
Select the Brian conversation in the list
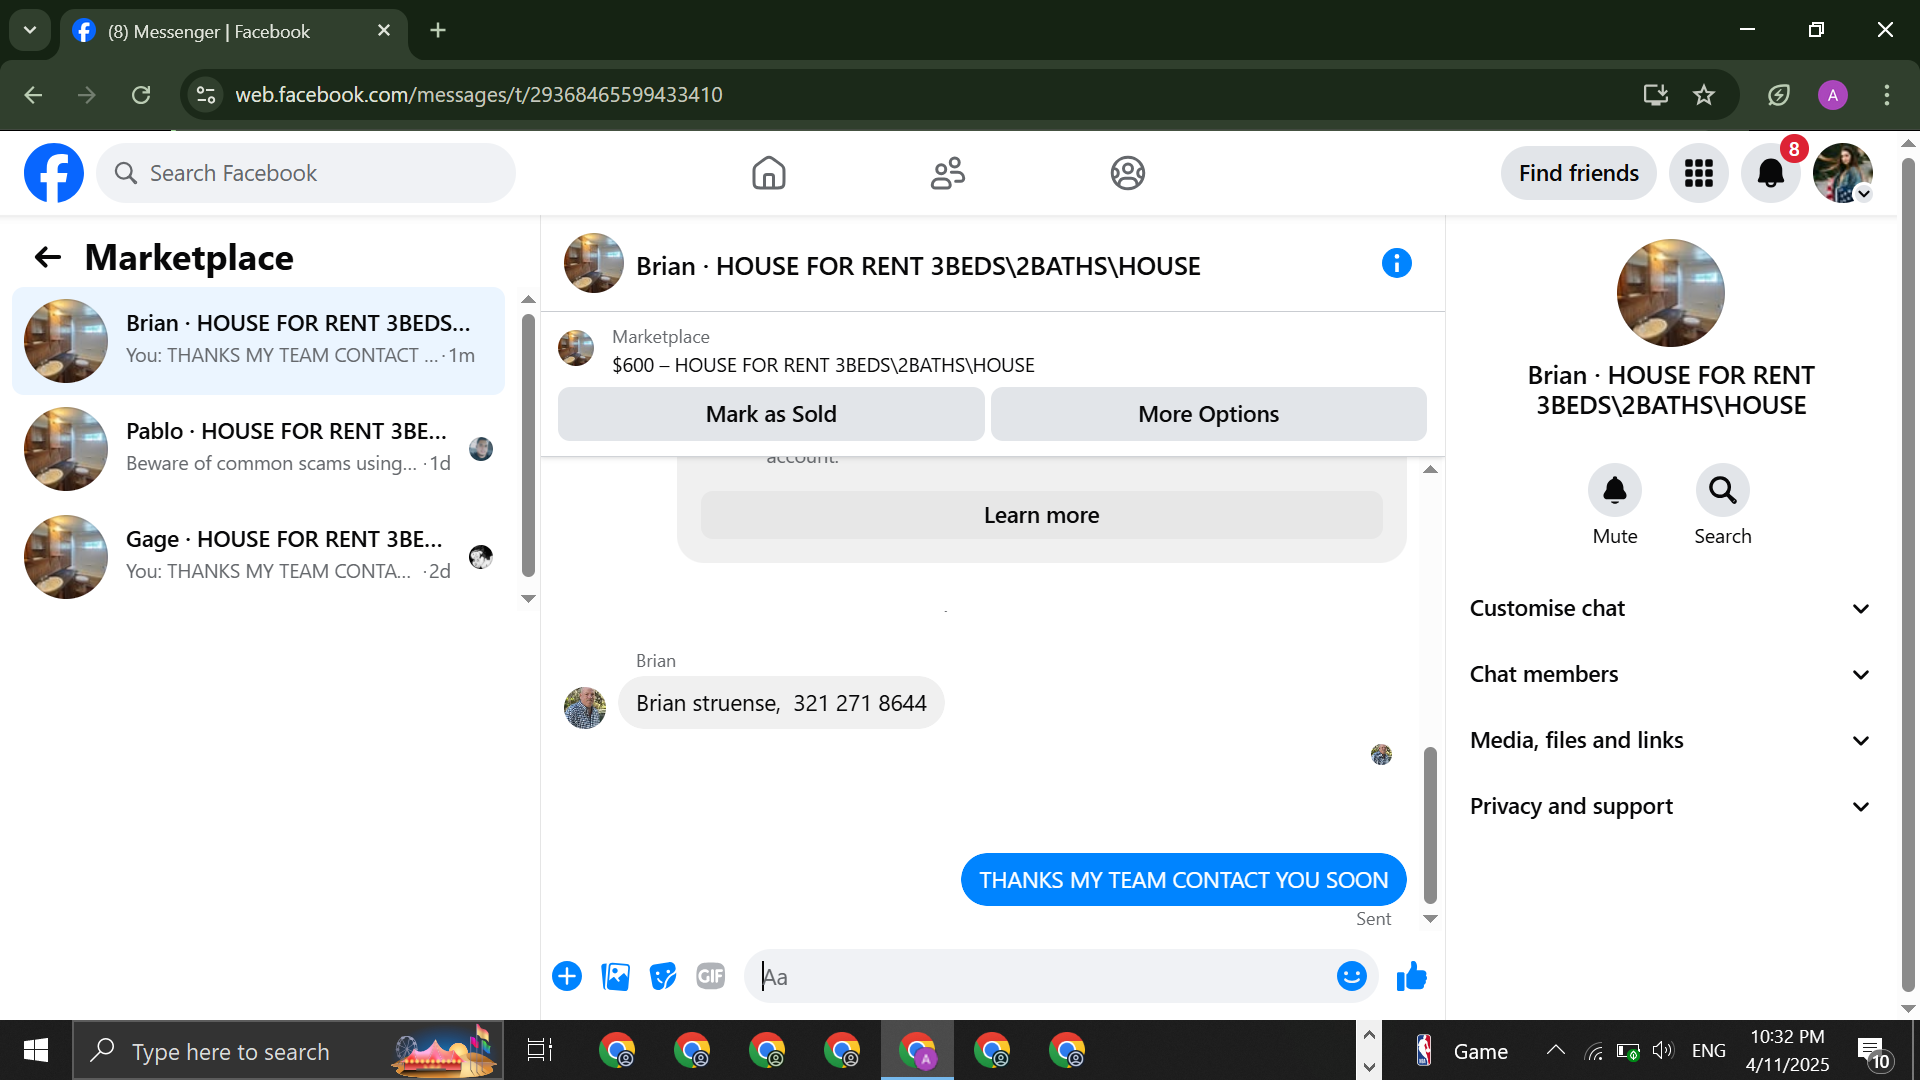point(258,341)
